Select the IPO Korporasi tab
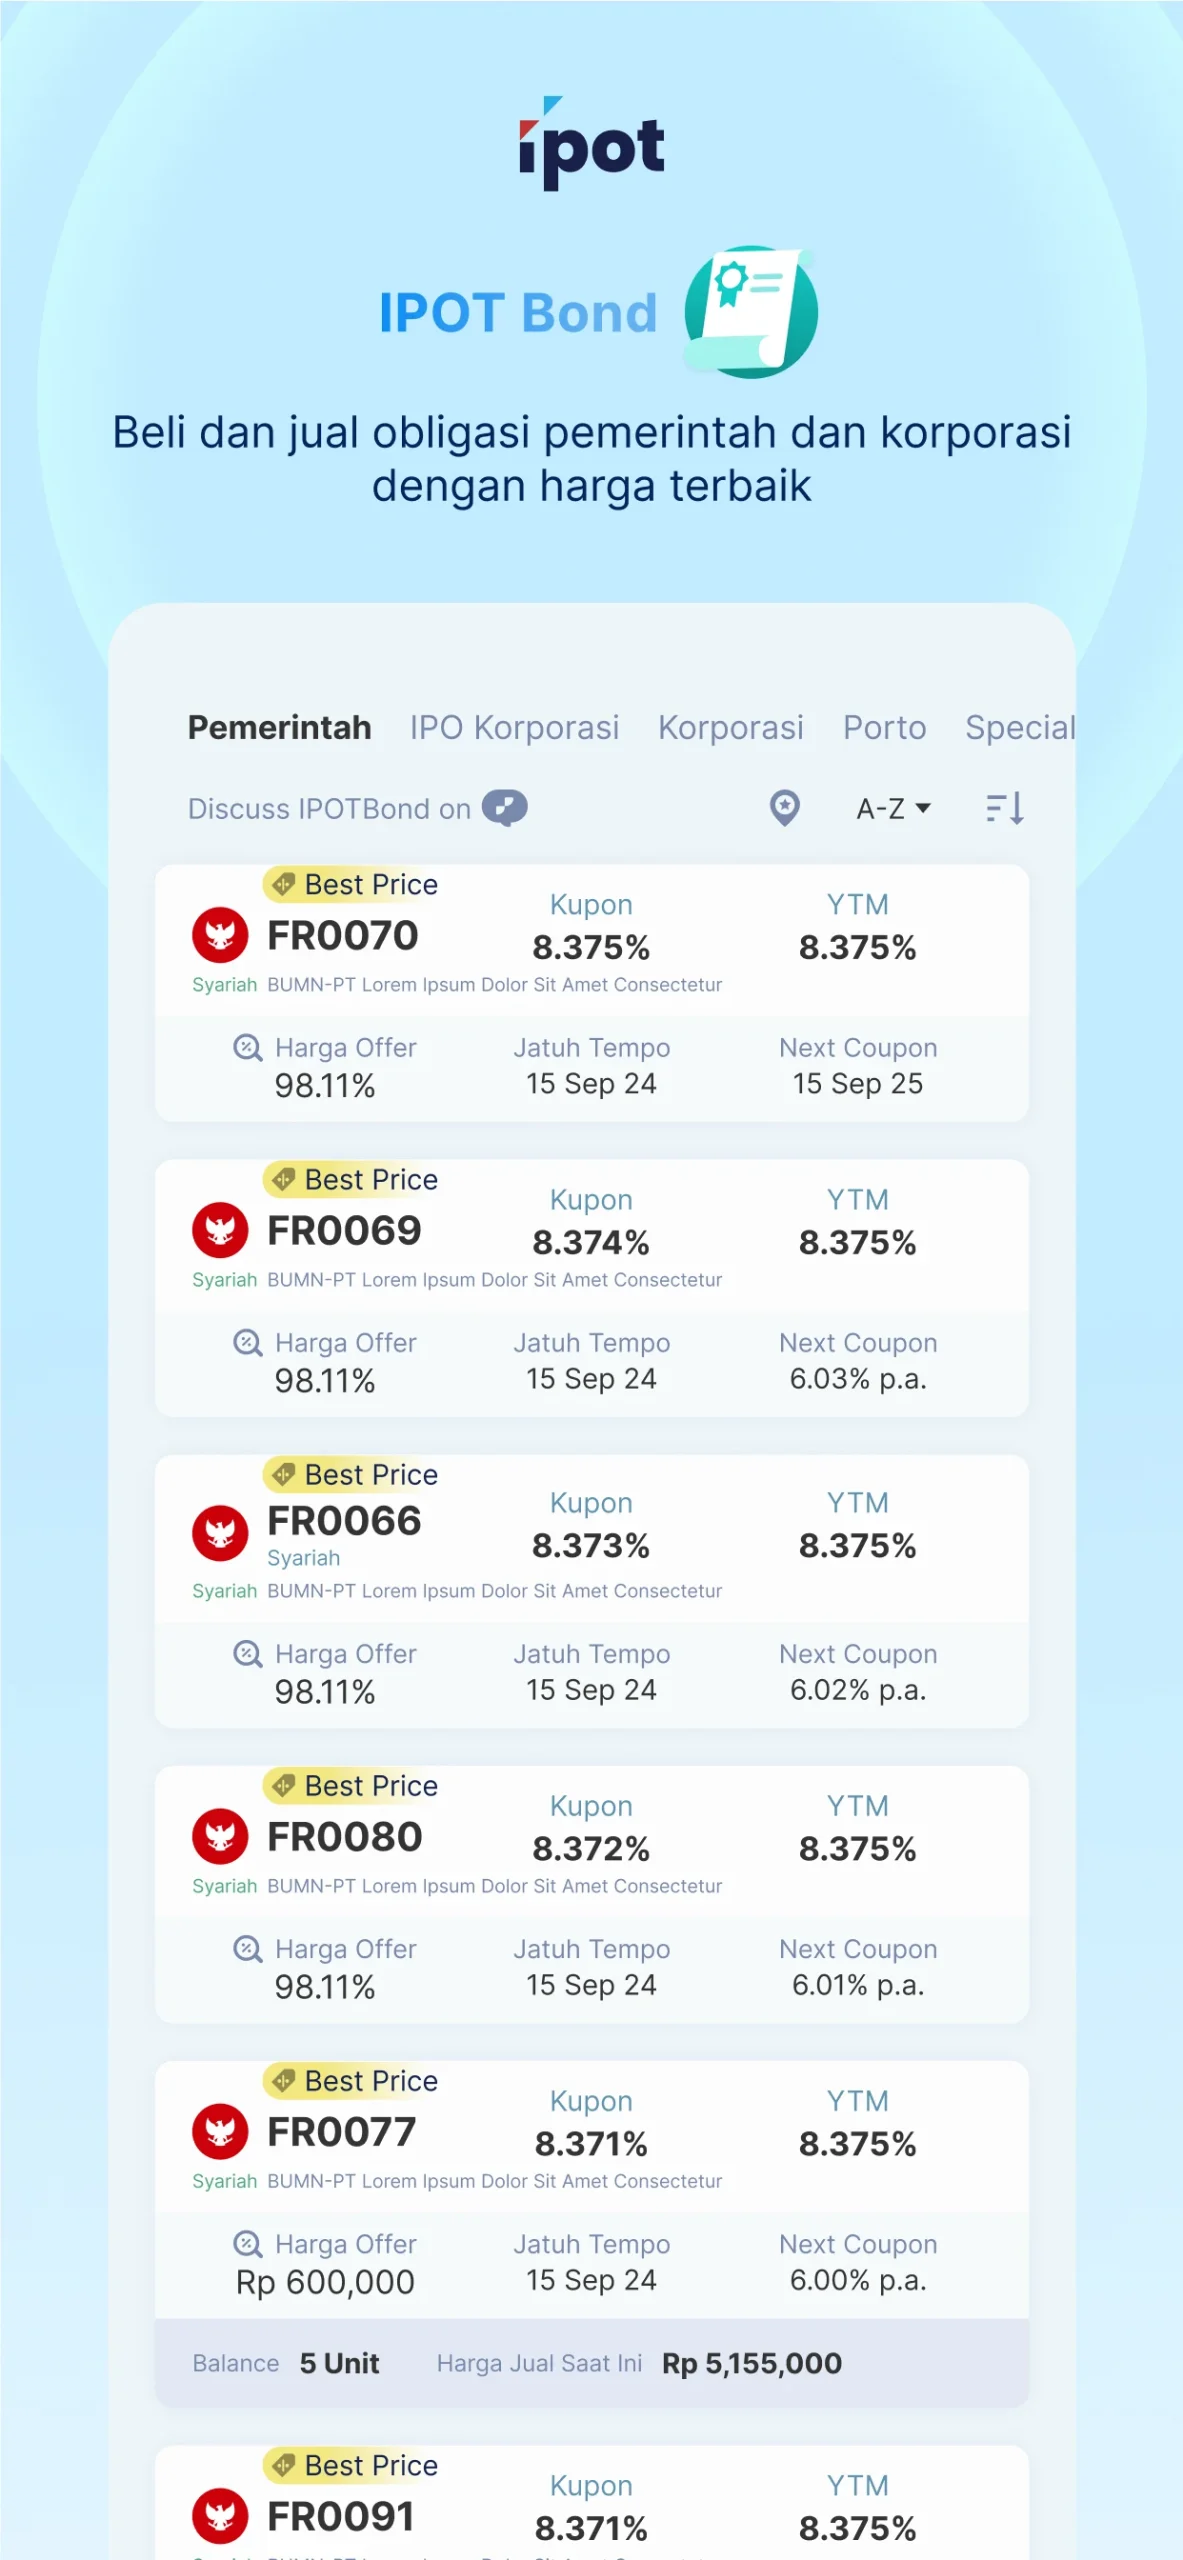The image size is (1183, 2560). click(513, 727)
